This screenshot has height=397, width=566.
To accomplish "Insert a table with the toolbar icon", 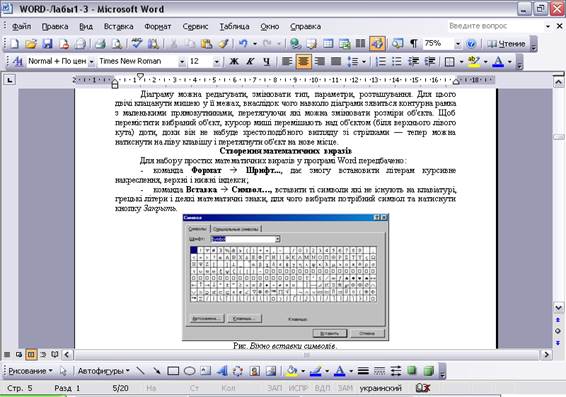I will point(328,44).
